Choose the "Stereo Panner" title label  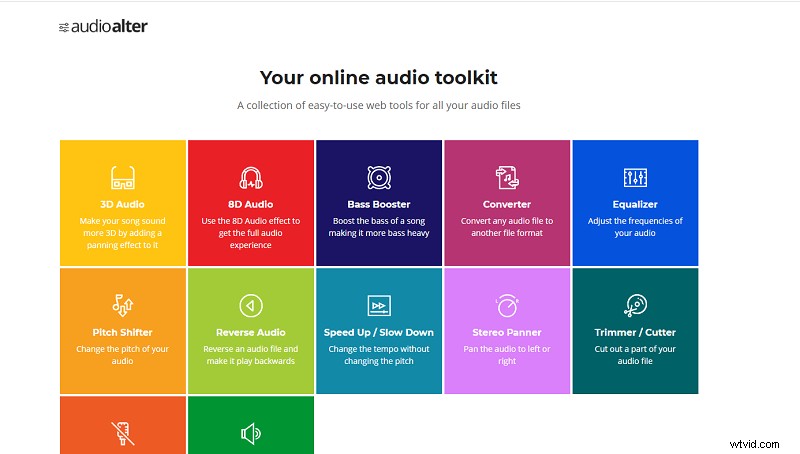pos(507,332)
